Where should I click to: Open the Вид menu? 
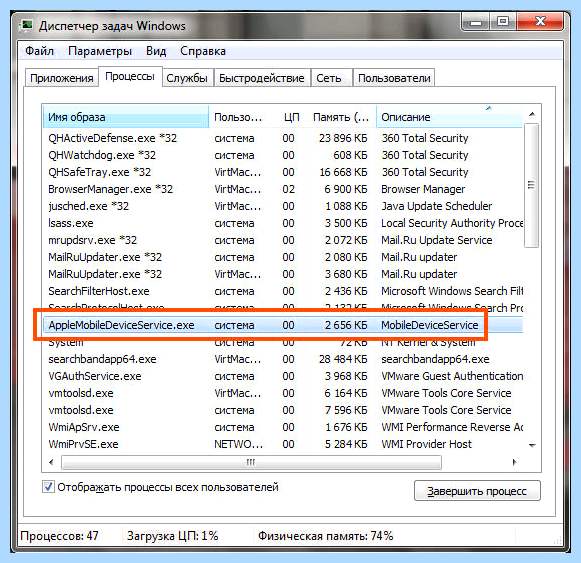tap(156, 51)
